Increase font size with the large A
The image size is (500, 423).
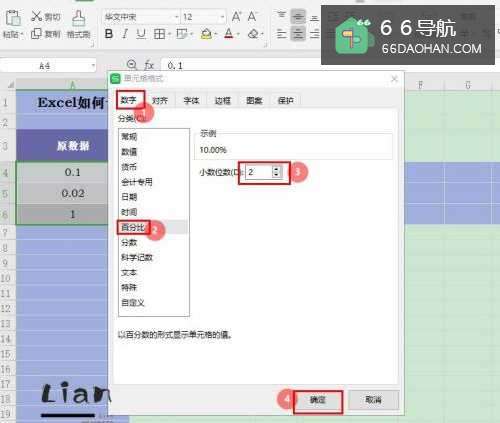click(236, 16)
